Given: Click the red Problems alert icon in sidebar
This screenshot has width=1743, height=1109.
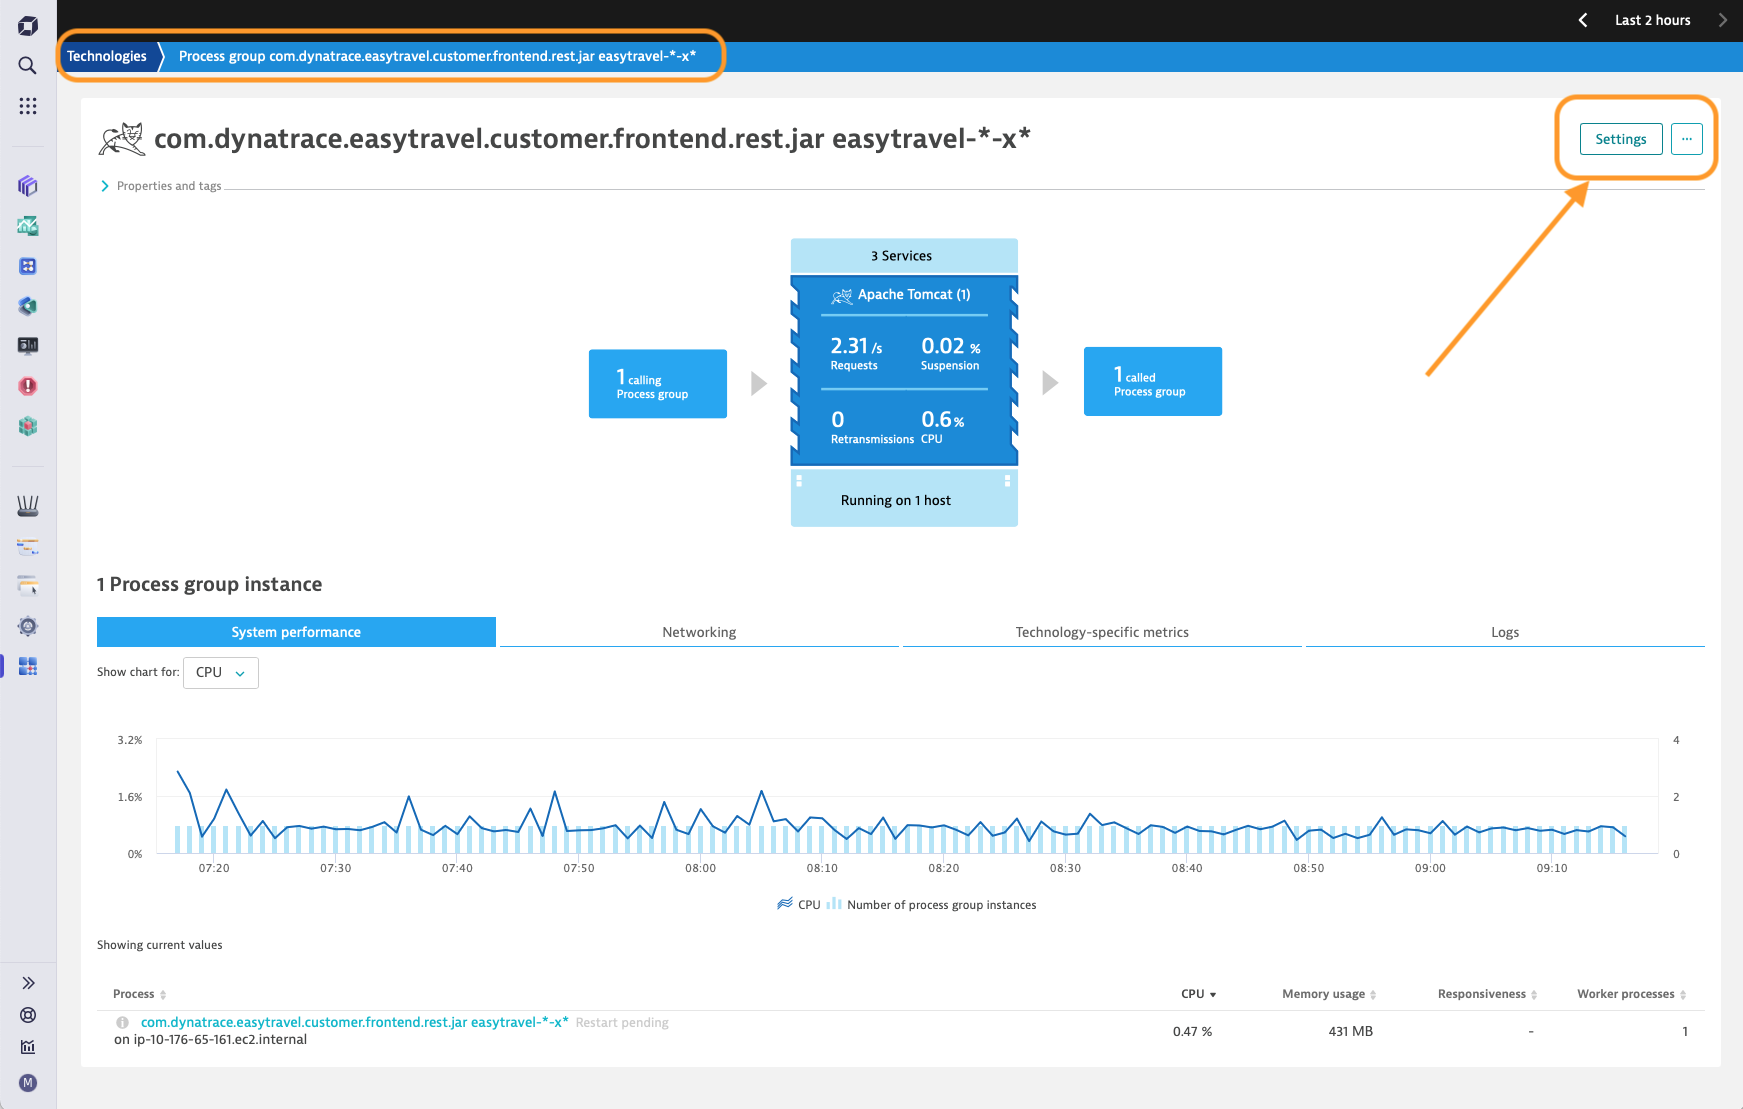Looking at the screenshot, I should (x=27, y=385).
